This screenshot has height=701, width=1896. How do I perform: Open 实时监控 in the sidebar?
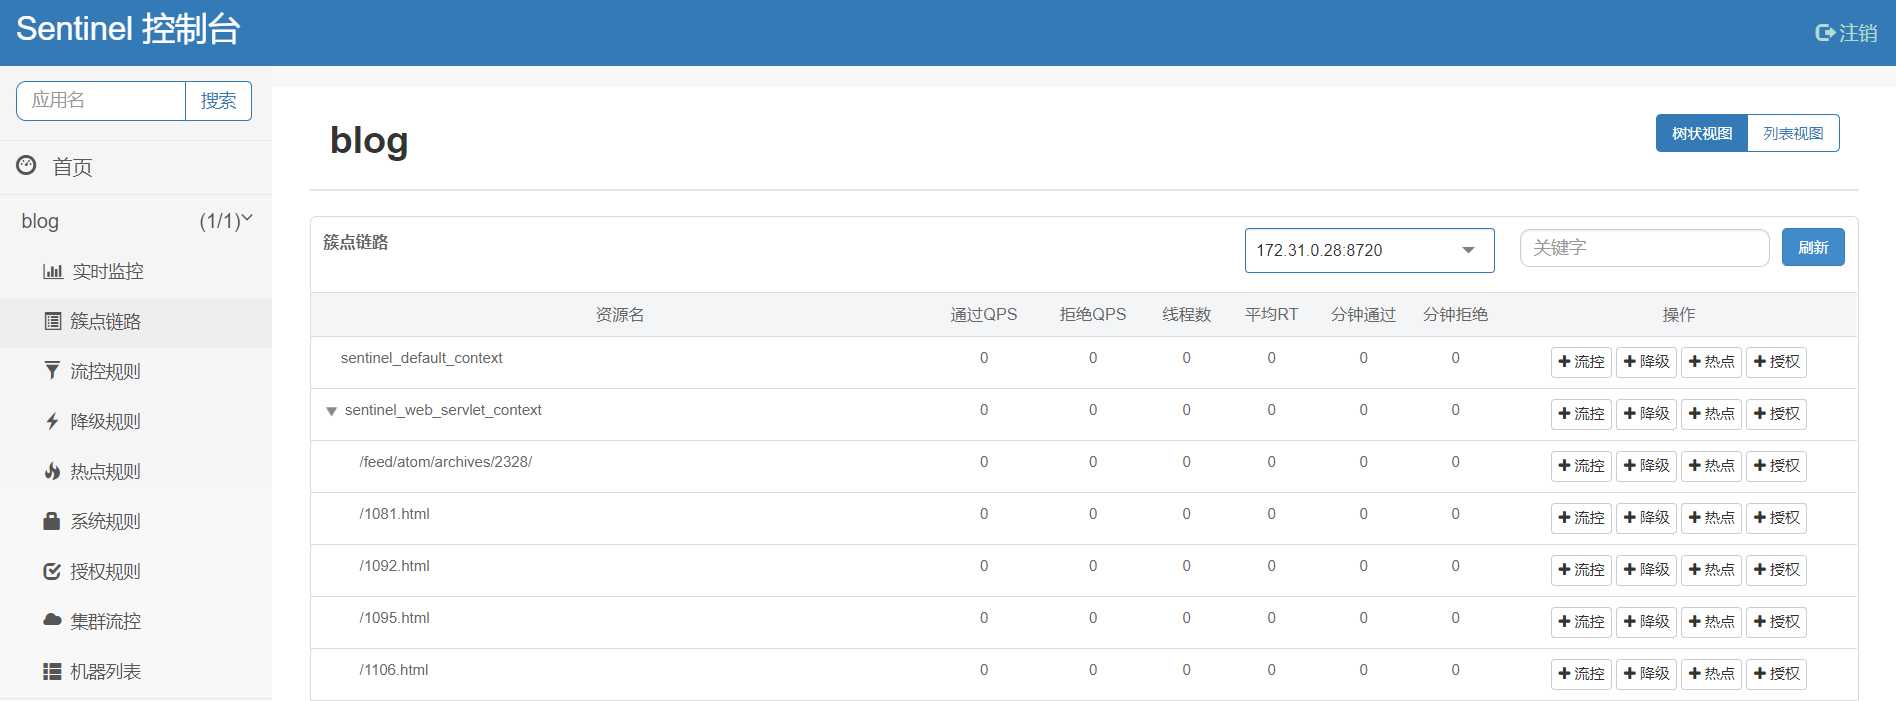point(108,271)
